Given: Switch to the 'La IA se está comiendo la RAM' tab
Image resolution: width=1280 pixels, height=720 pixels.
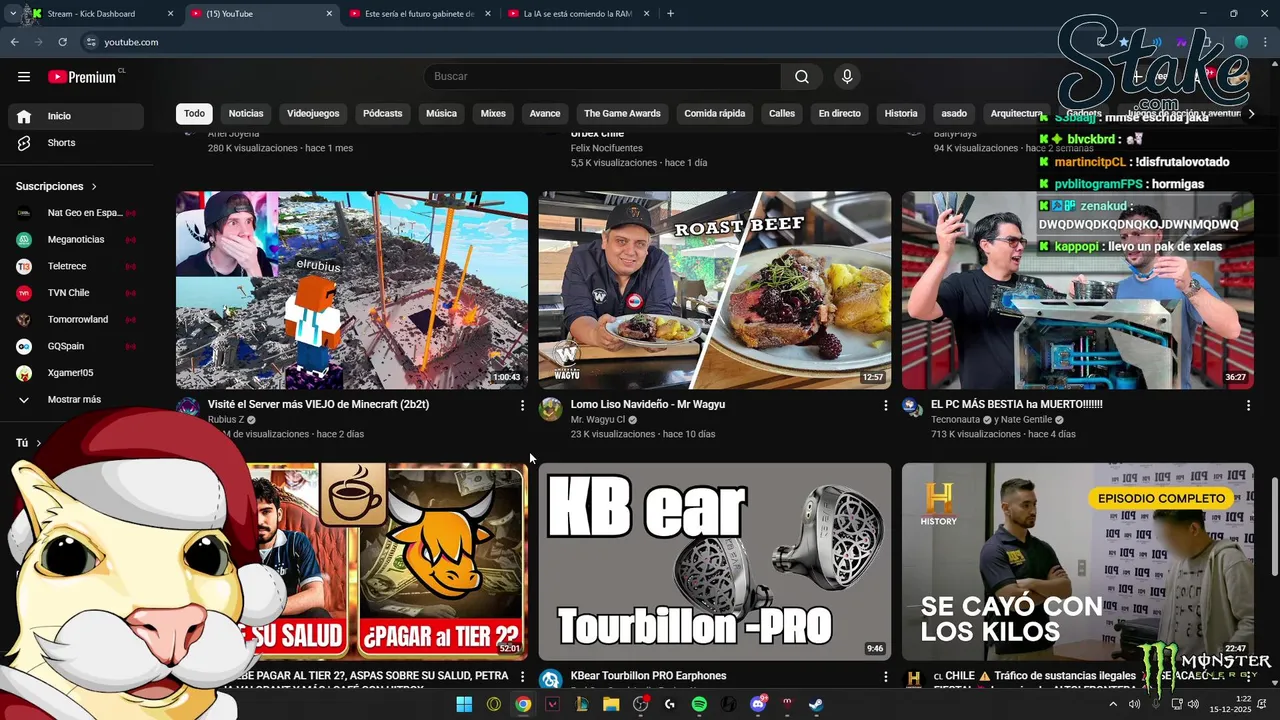Looking at the screenshot, I should [580, 14].
